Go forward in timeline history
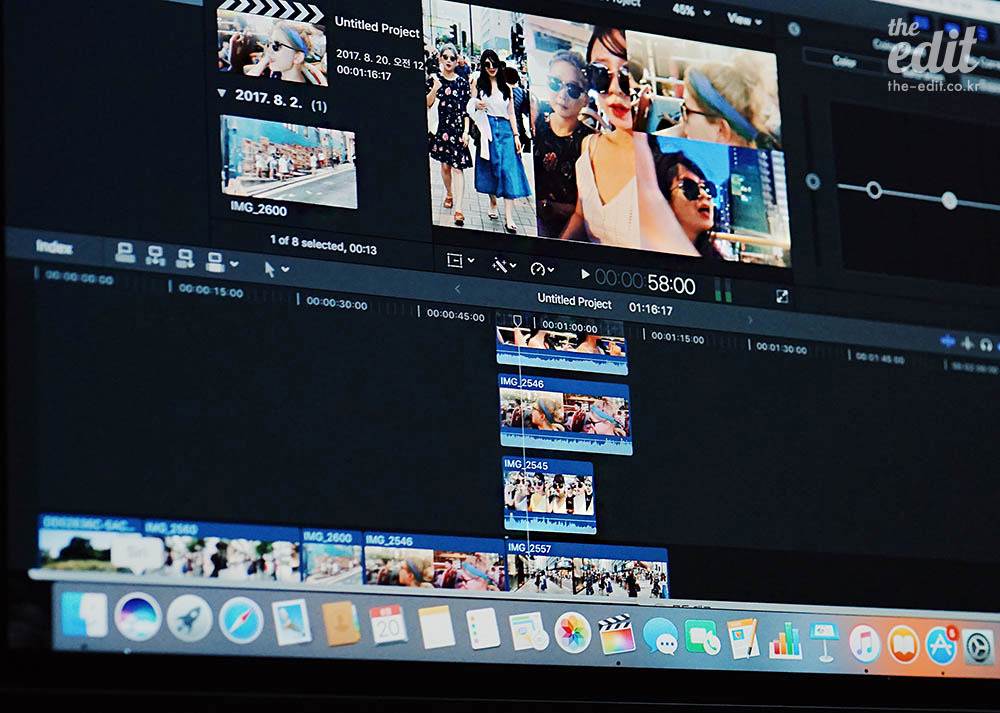The image size is (1000, 713). click(x=750, y=319)
